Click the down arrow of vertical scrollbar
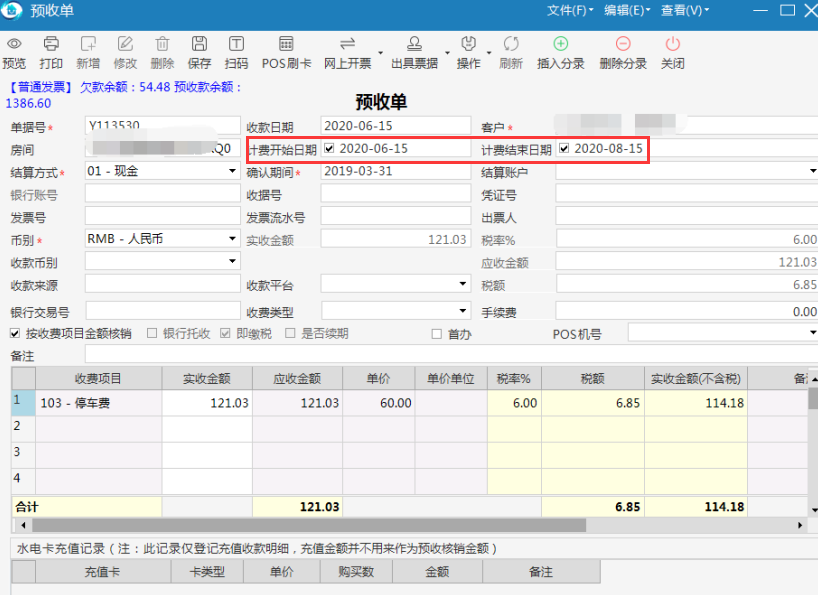This screenshot has width=818, height=595. (814, 509)
